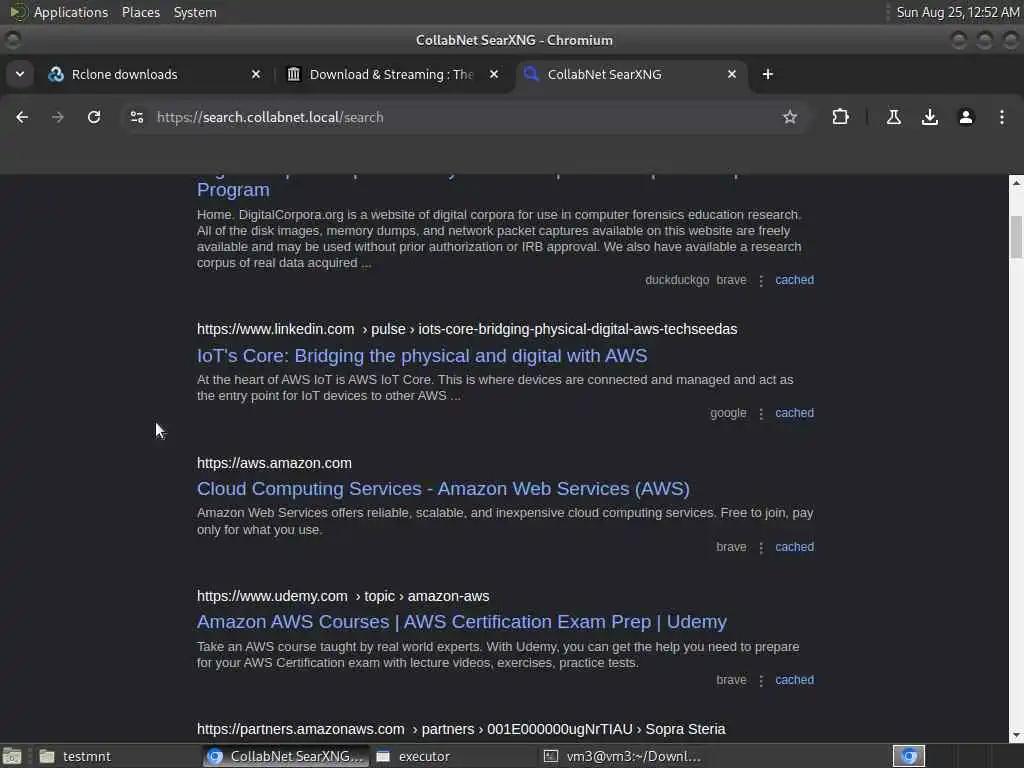The height and width of the screenshot is (768, 1024).
Task: Click the workspace switcher icon in taskbar
Action: [x=909, y=756]
